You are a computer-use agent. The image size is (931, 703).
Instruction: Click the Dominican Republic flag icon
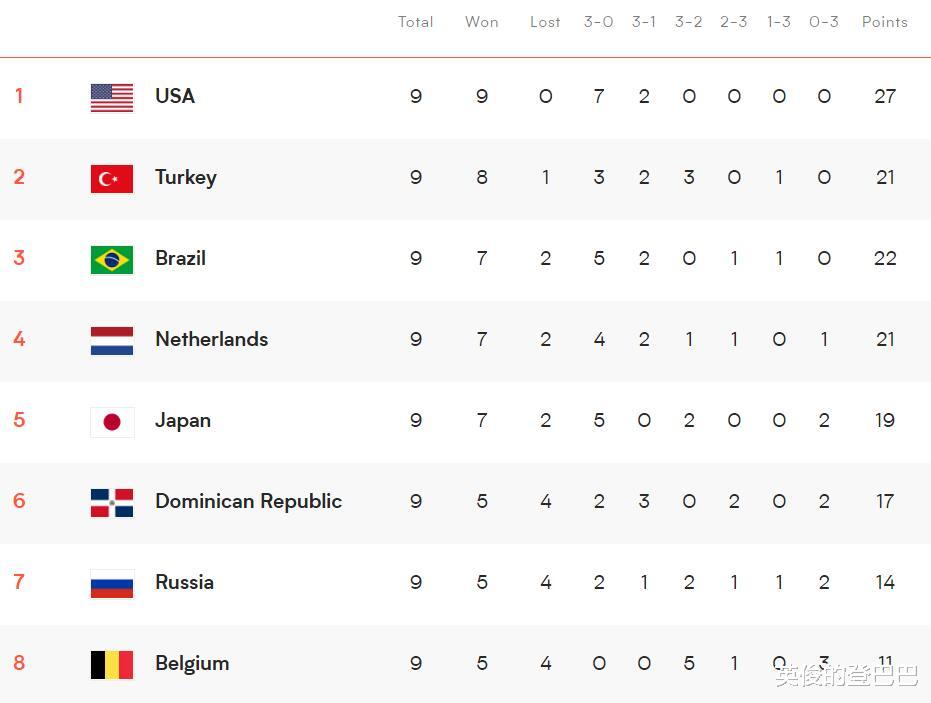tap(112, 502)
